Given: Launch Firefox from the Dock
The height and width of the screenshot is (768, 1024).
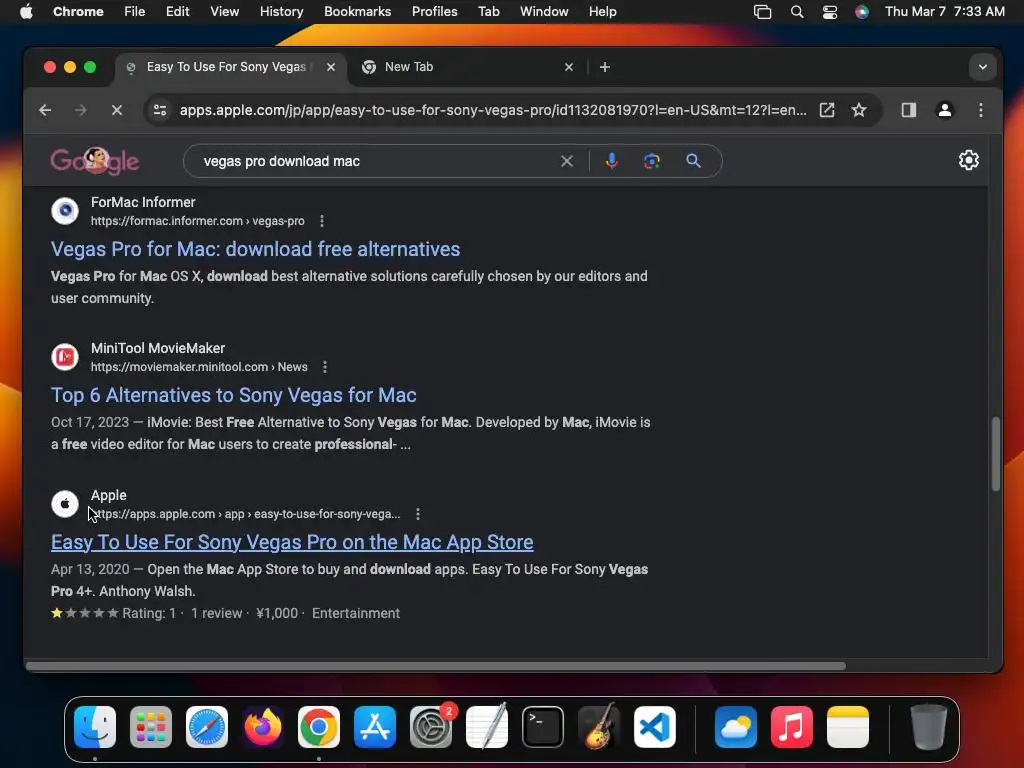Looking at the screenshot, I should point(263,727).
